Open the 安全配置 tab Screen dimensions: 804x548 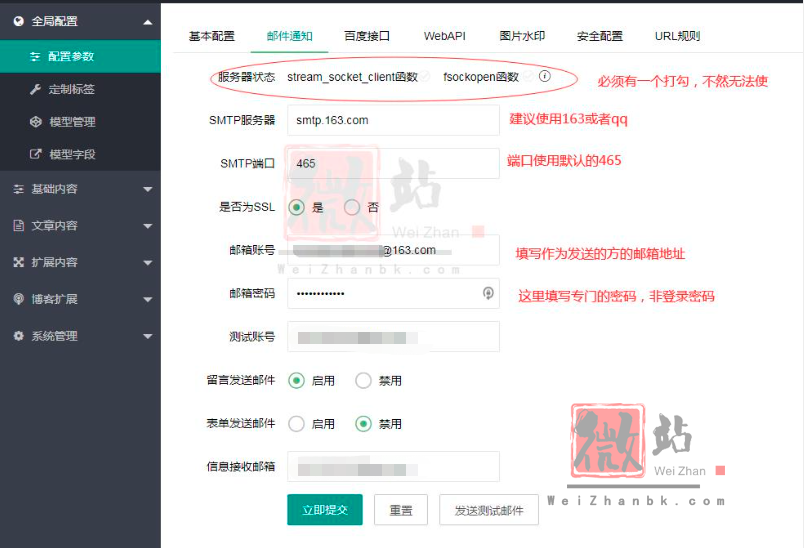[x=599, y=36]
